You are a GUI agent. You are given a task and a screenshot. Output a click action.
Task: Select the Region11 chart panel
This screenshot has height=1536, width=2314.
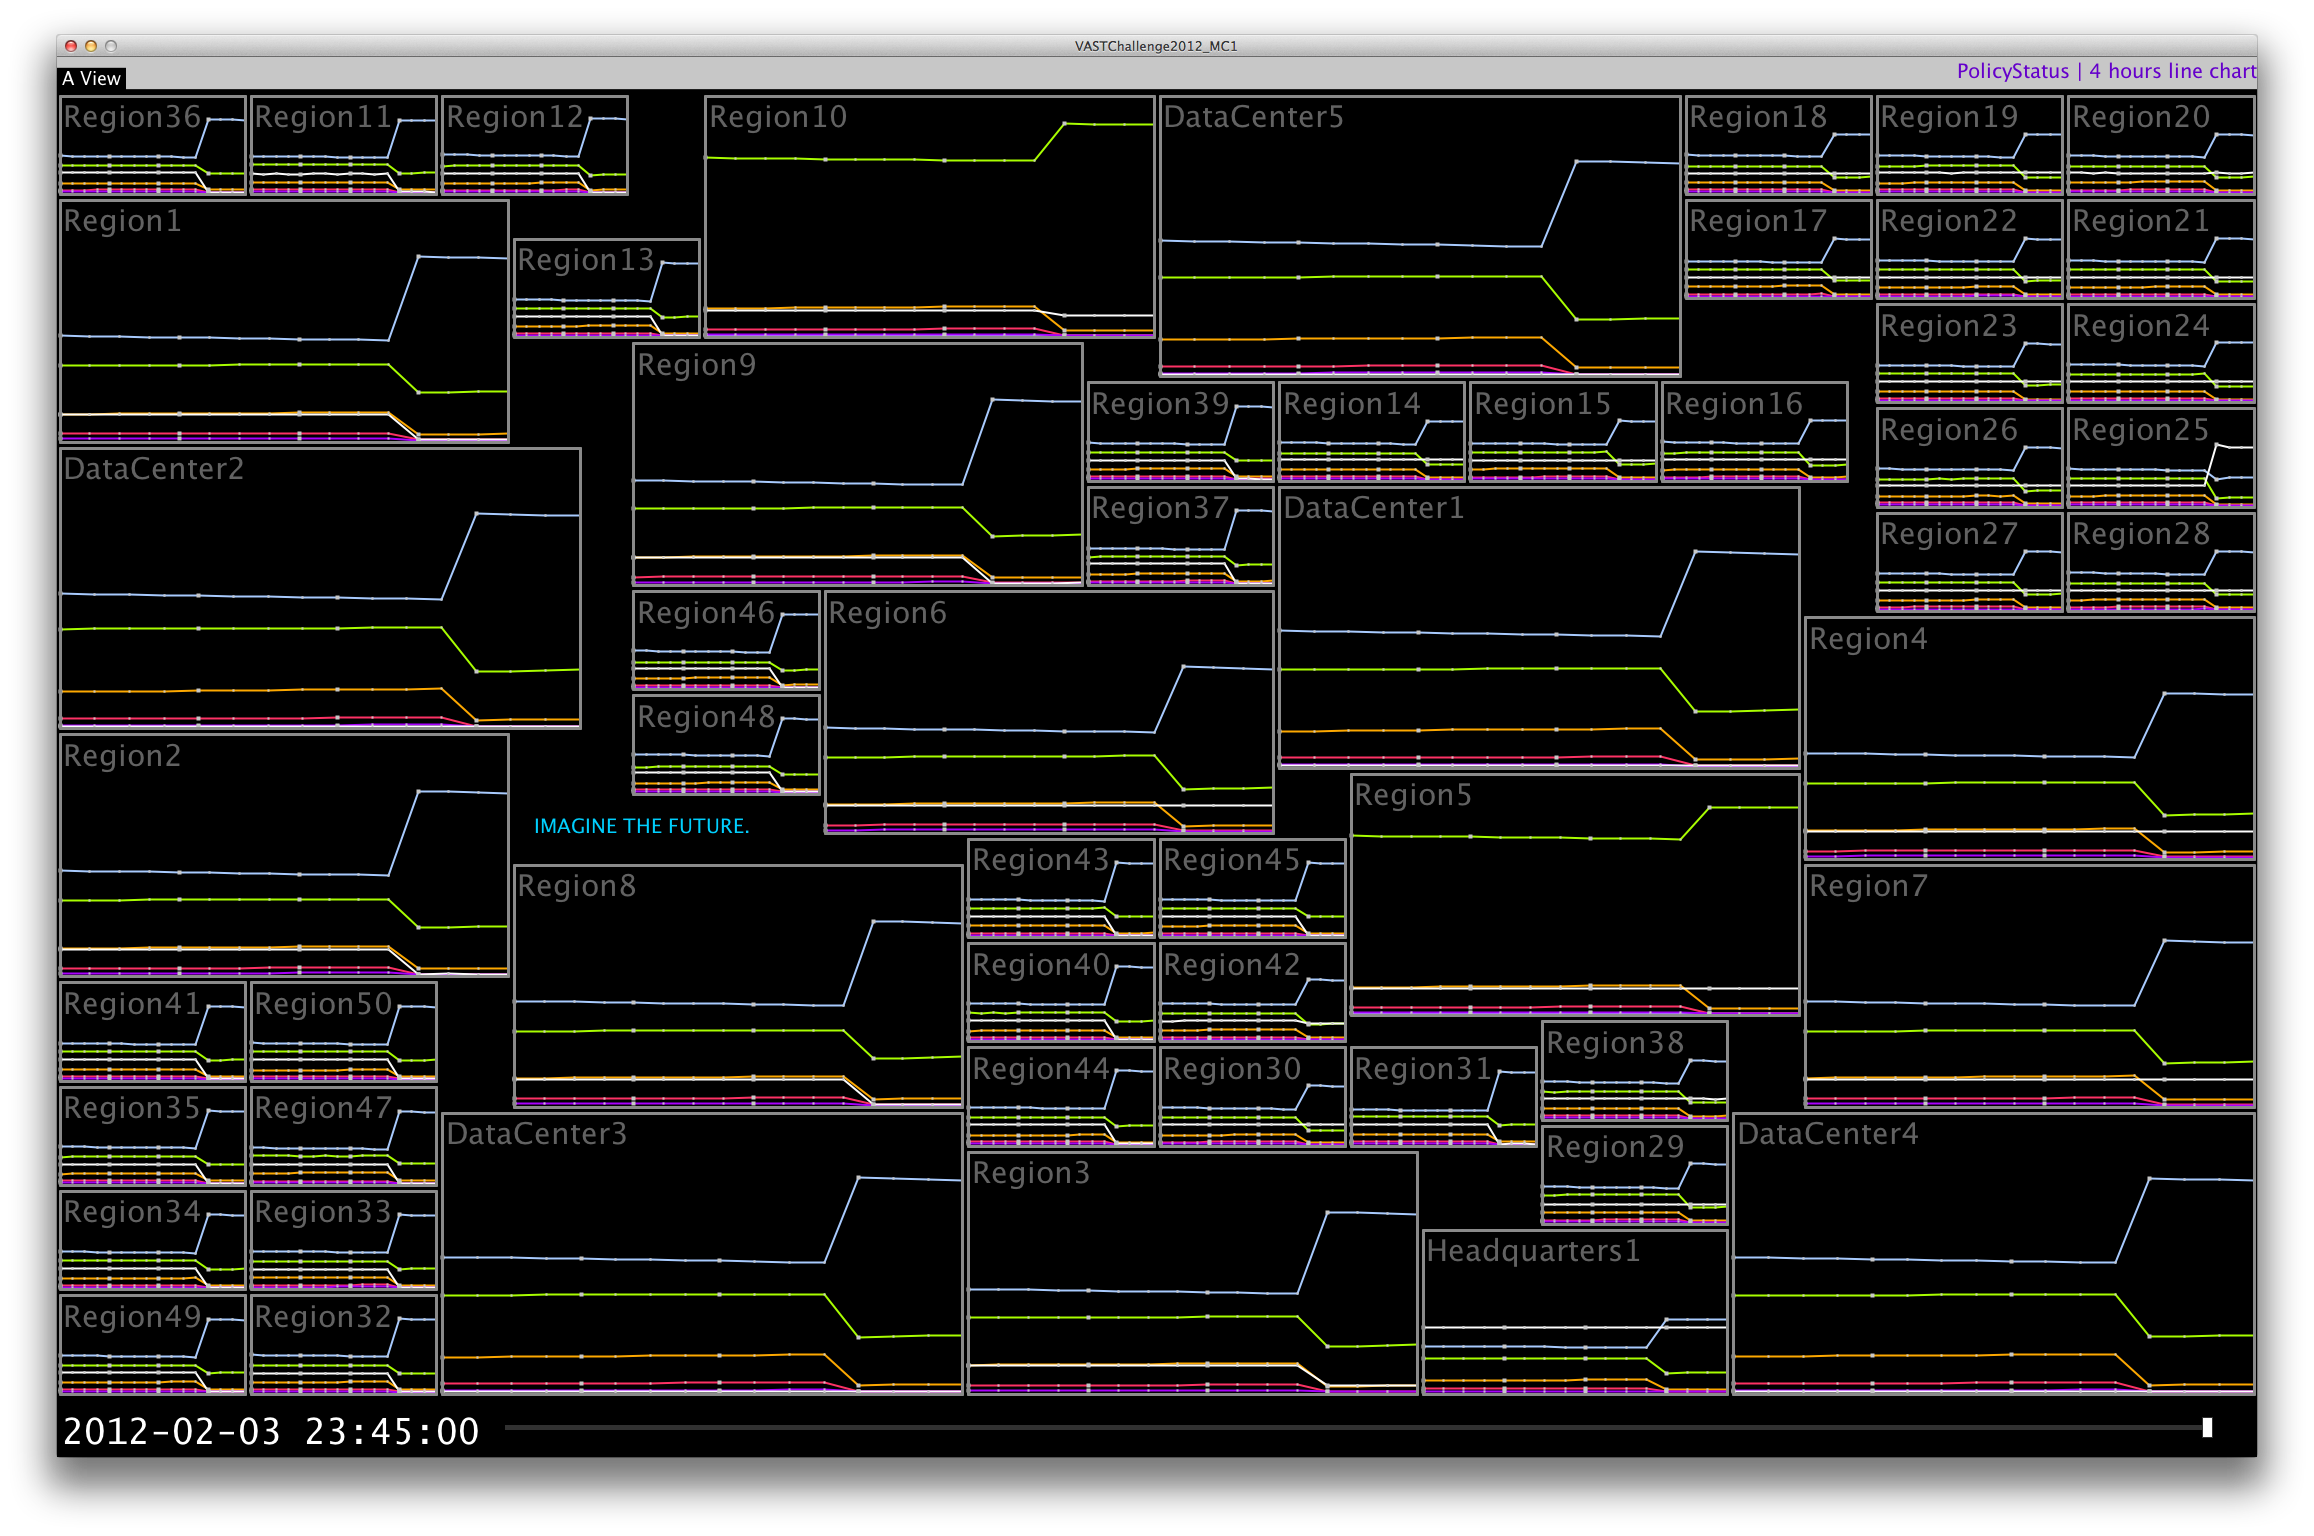pyautogui.click(x=344, y=146)
